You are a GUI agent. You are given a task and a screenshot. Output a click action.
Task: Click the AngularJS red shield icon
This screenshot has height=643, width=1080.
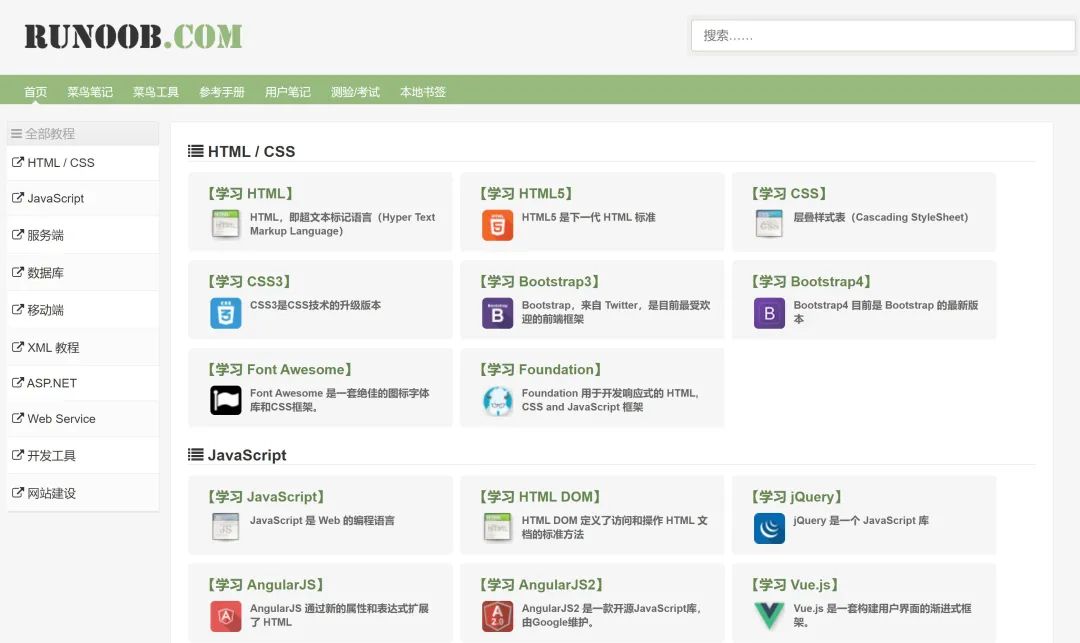[x=225, y=616]
